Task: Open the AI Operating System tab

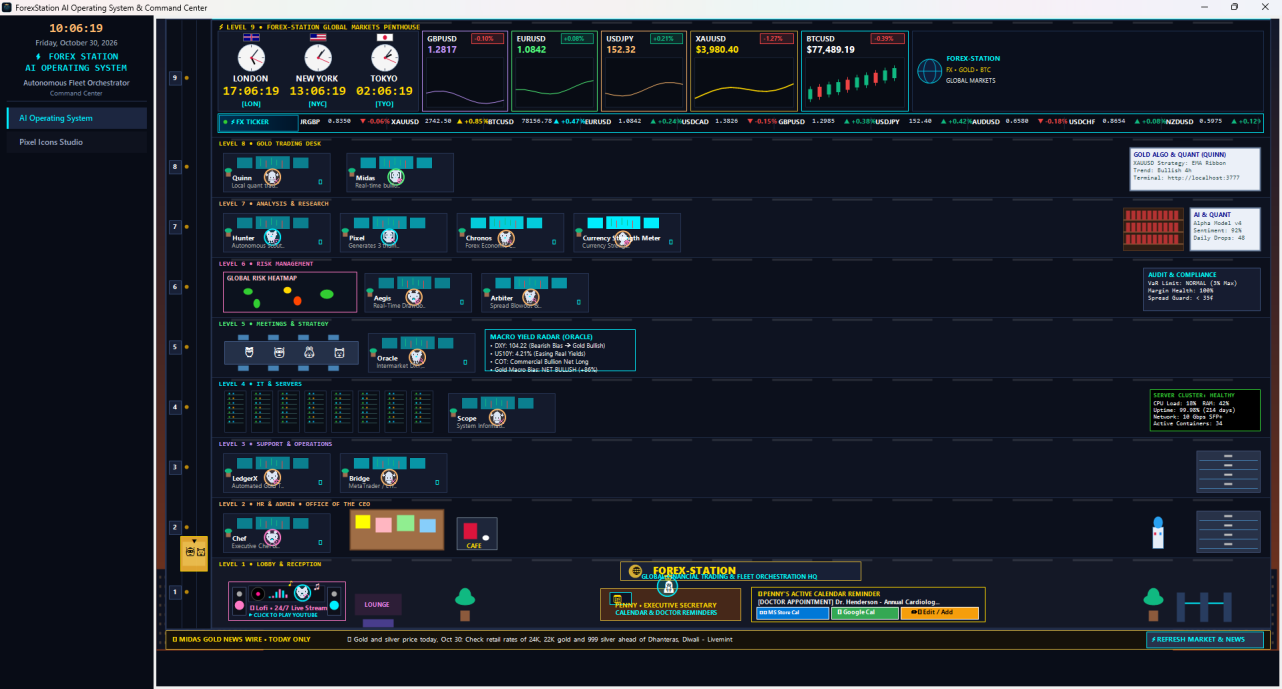Action: [x=77, y=118]
